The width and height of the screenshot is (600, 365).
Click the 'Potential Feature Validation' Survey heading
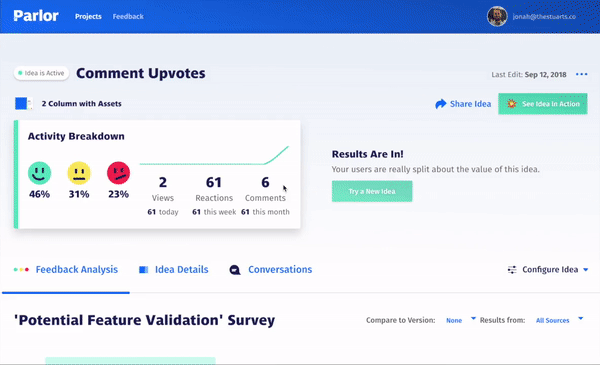point(145,320)
